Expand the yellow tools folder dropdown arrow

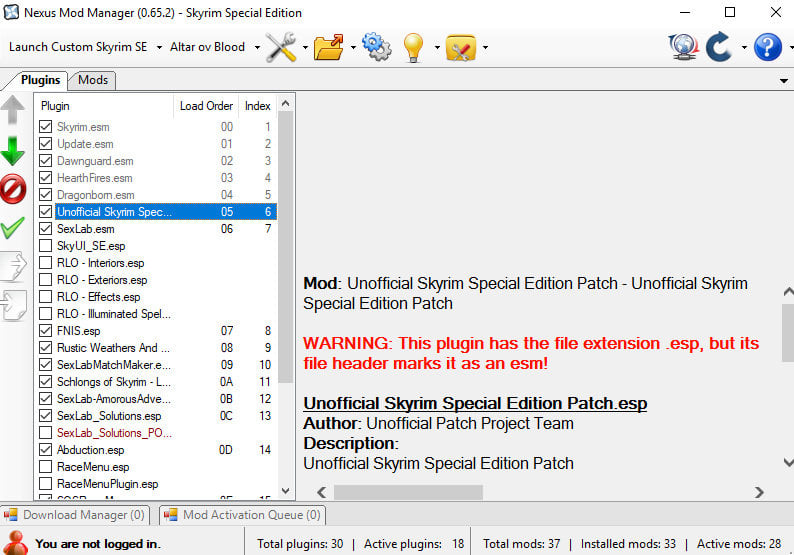click(485, 48)
